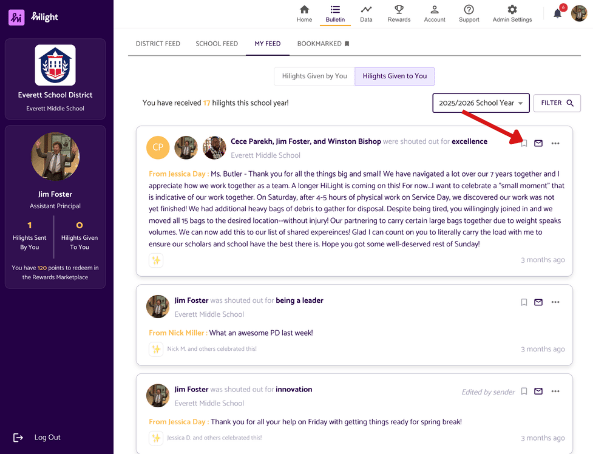Expand the 2025/2026 School Year dropdown

[481, 103]
